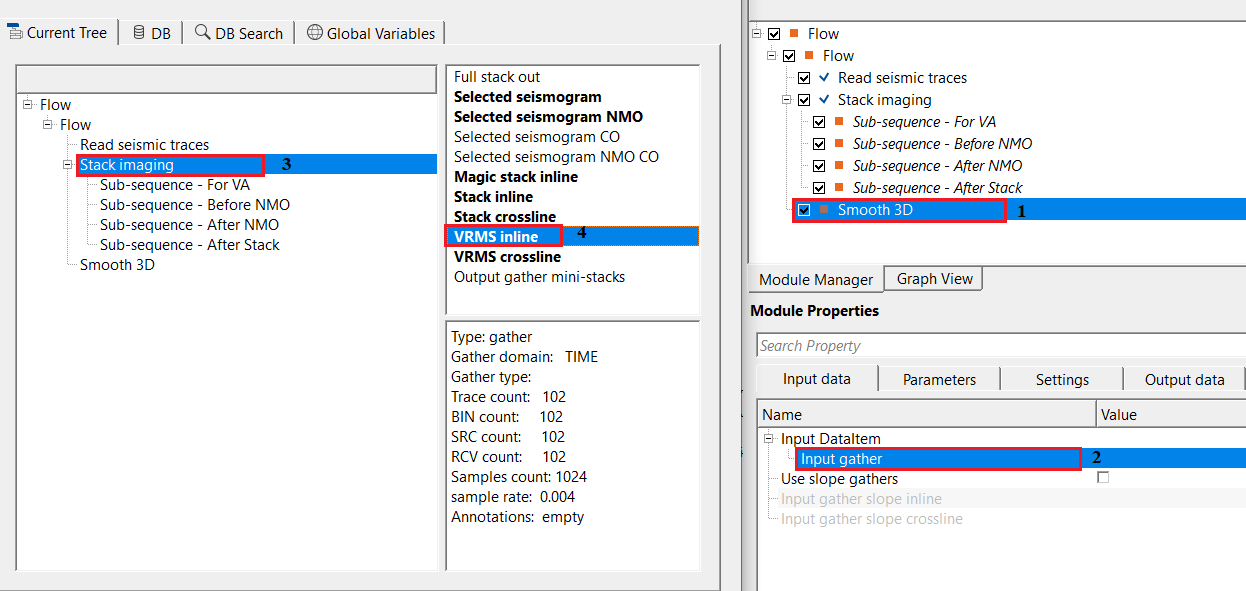Image resolution: width=1246 pixels, height=591 pixels.
Task: Click the Search Property input field
Action: (x=1000, y=346)
